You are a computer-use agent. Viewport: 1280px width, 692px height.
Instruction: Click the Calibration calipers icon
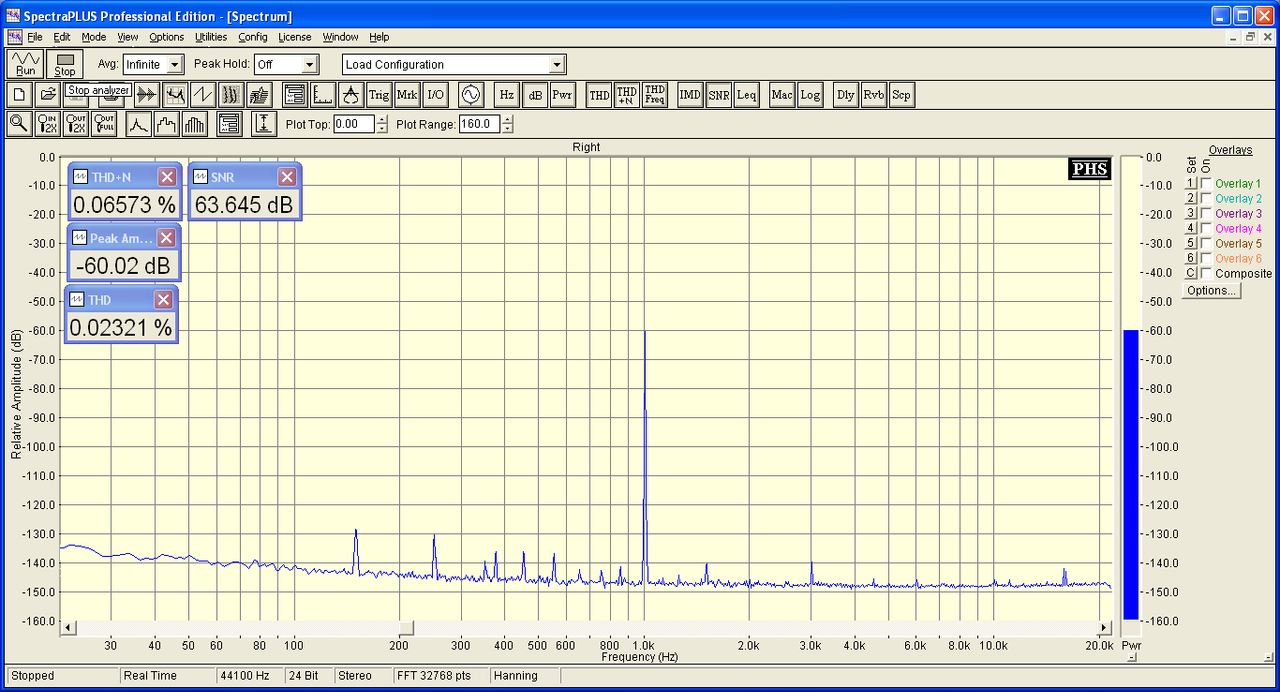(x=351, y=95)
